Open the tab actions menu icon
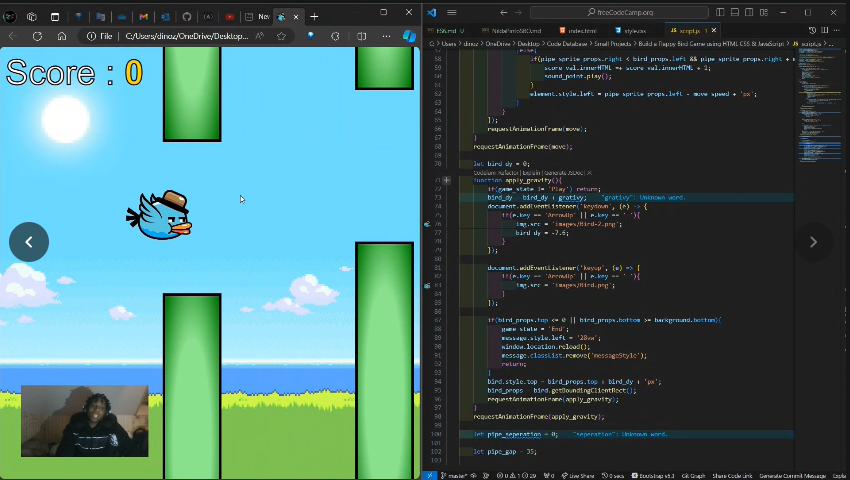 [x=55, y=17]
